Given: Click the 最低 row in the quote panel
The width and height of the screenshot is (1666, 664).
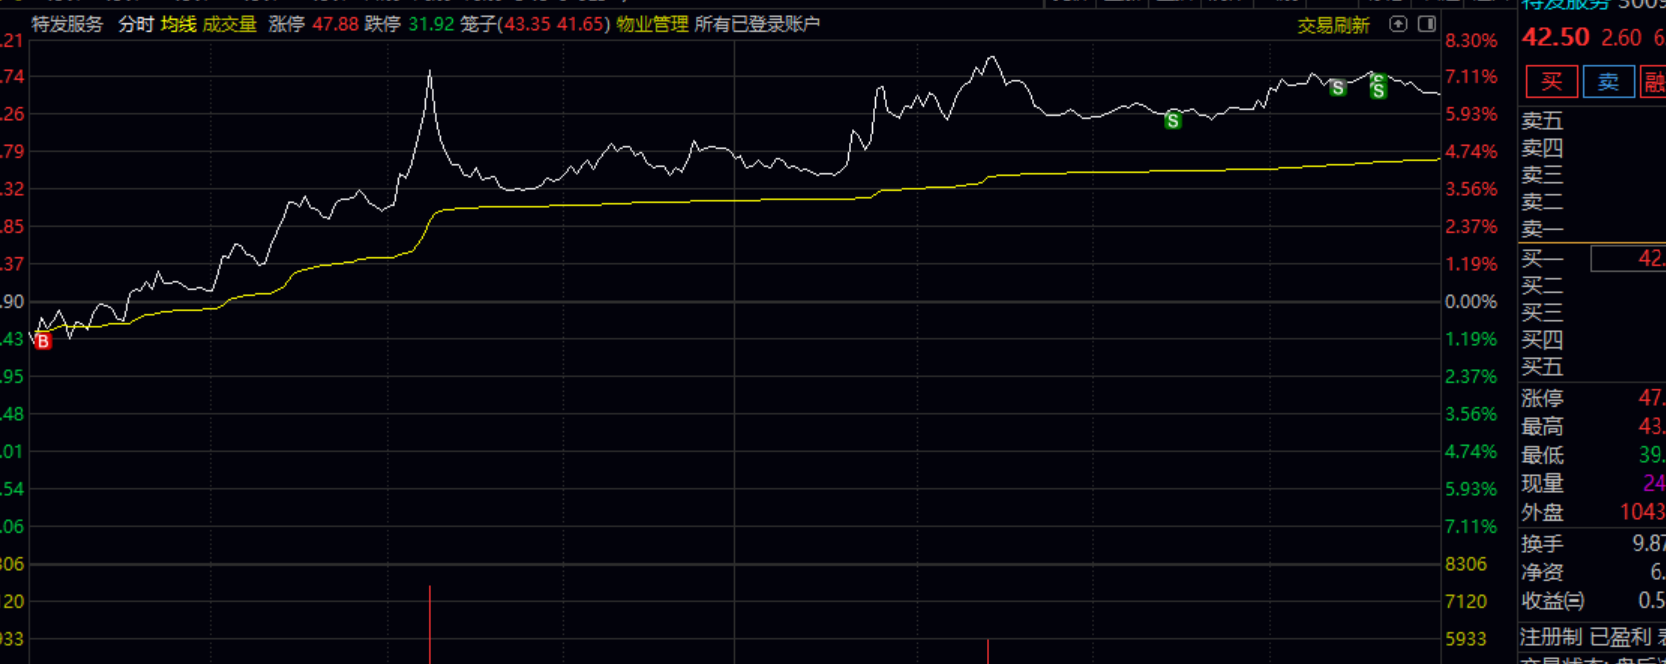Looking at the screenshot, I should tap(1592, 455).
